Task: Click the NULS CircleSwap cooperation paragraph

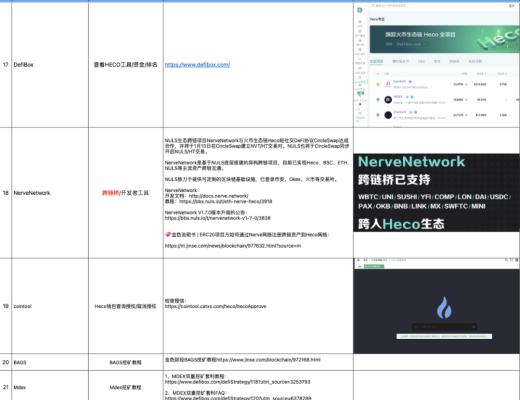Action: point(257,146)
